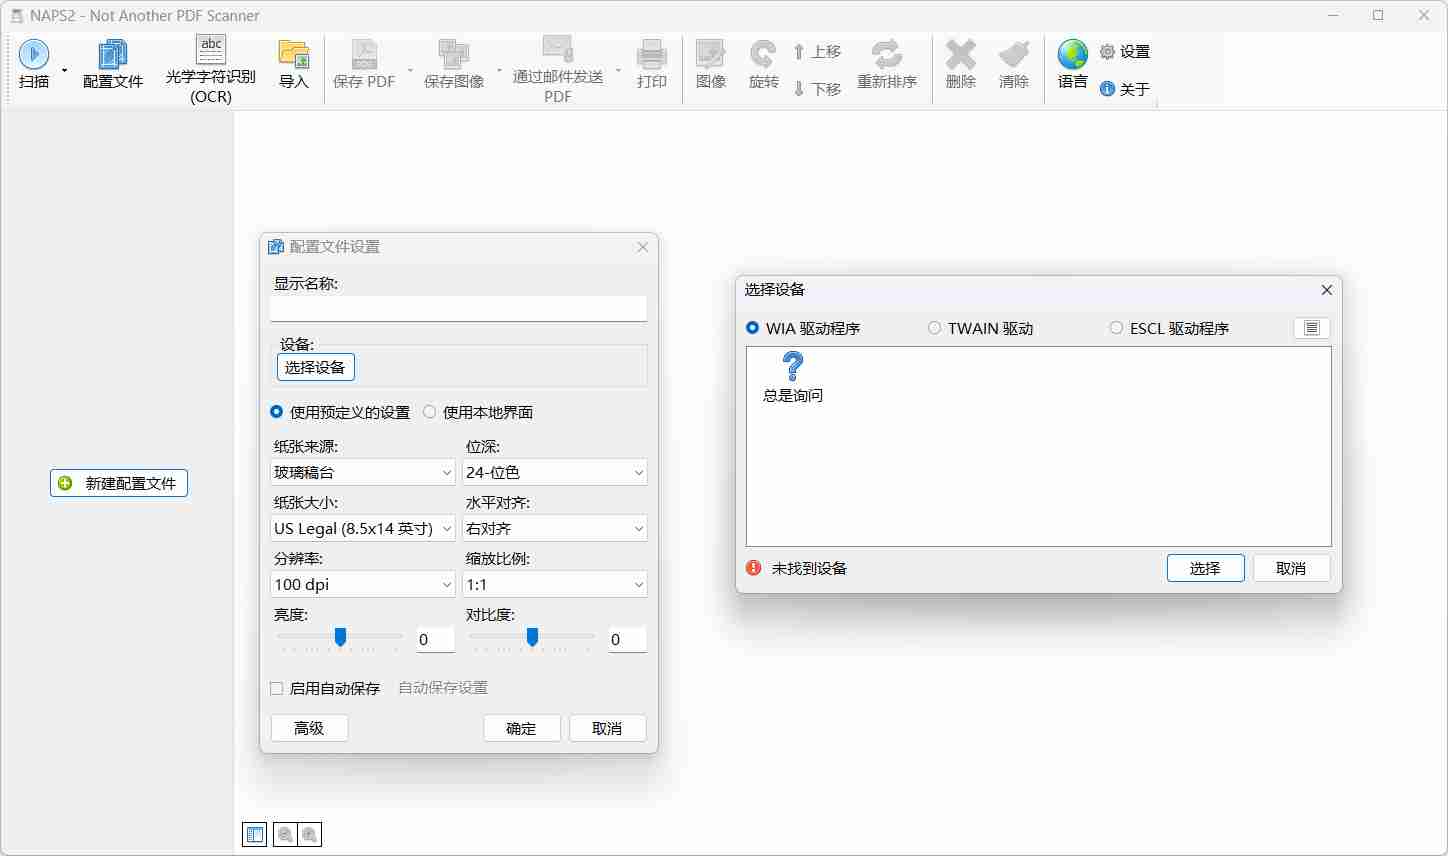This screenshot has width=1448, height=856.
Task: Start a scan with the 扫描 tool
Action: point(34,65)
